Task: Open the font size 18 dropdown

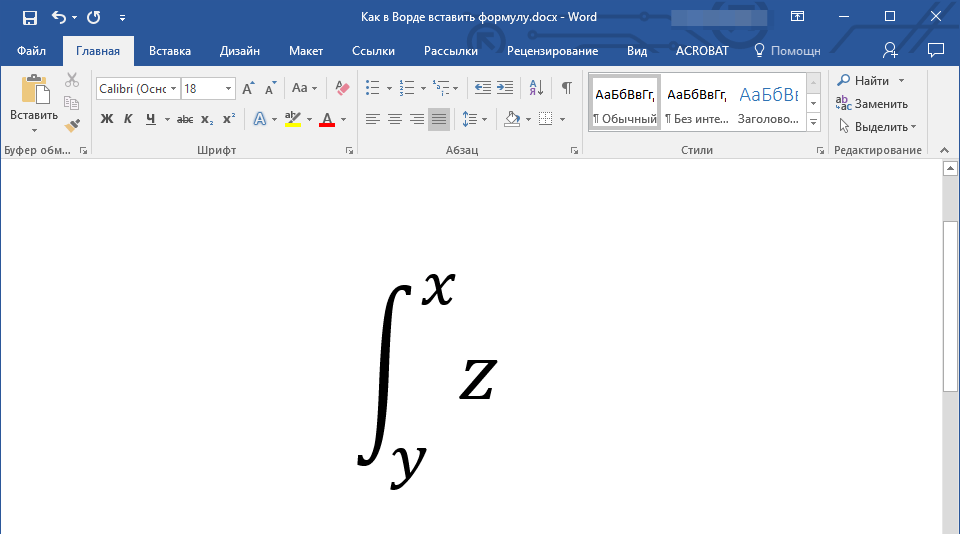Action: point(228,89)
